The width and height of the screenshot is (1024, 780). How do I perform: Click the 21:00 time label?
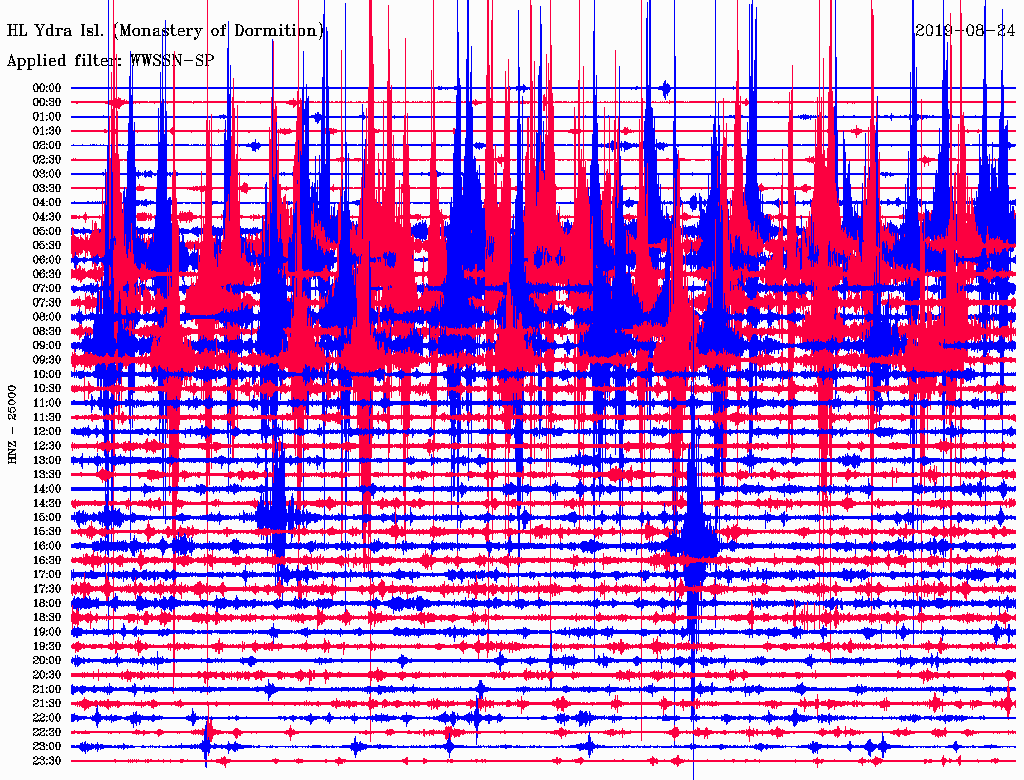(46, 689)
